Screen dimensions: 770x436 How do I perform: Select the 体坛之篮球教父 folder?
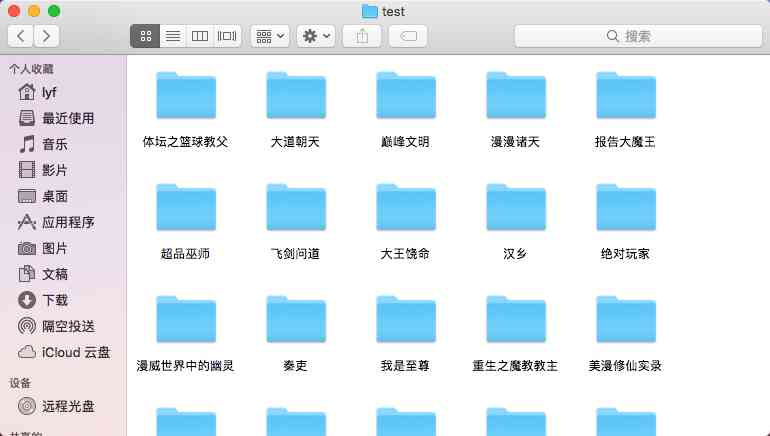coord(186,96)
